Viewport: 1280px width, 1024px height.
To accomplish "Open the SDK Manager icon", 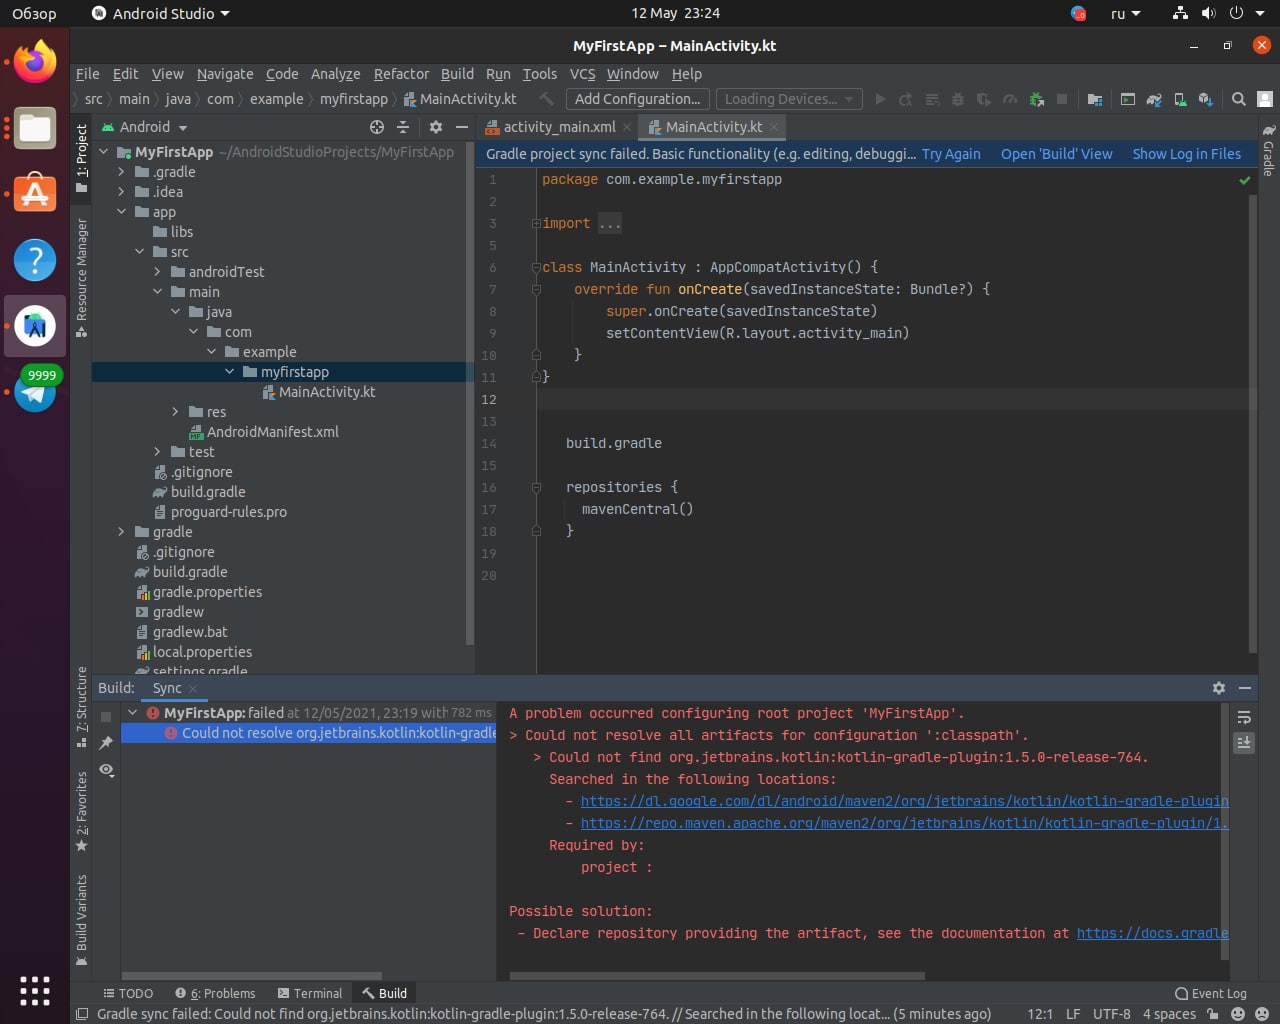I will point(1206,99).
